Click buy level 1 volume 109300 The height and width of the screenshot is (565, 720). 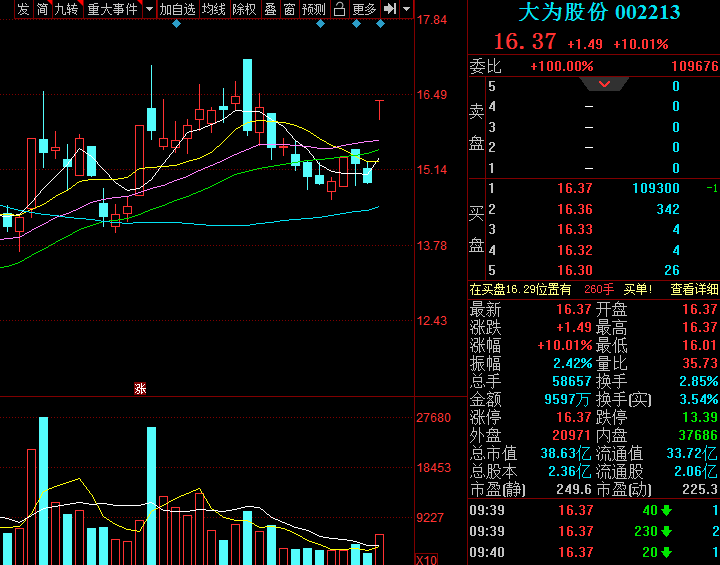656,188
